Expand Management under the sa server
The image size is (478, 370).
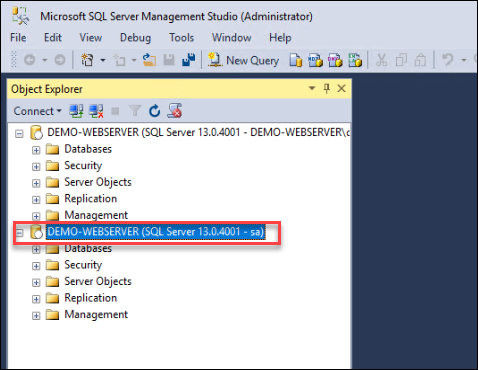36,316
